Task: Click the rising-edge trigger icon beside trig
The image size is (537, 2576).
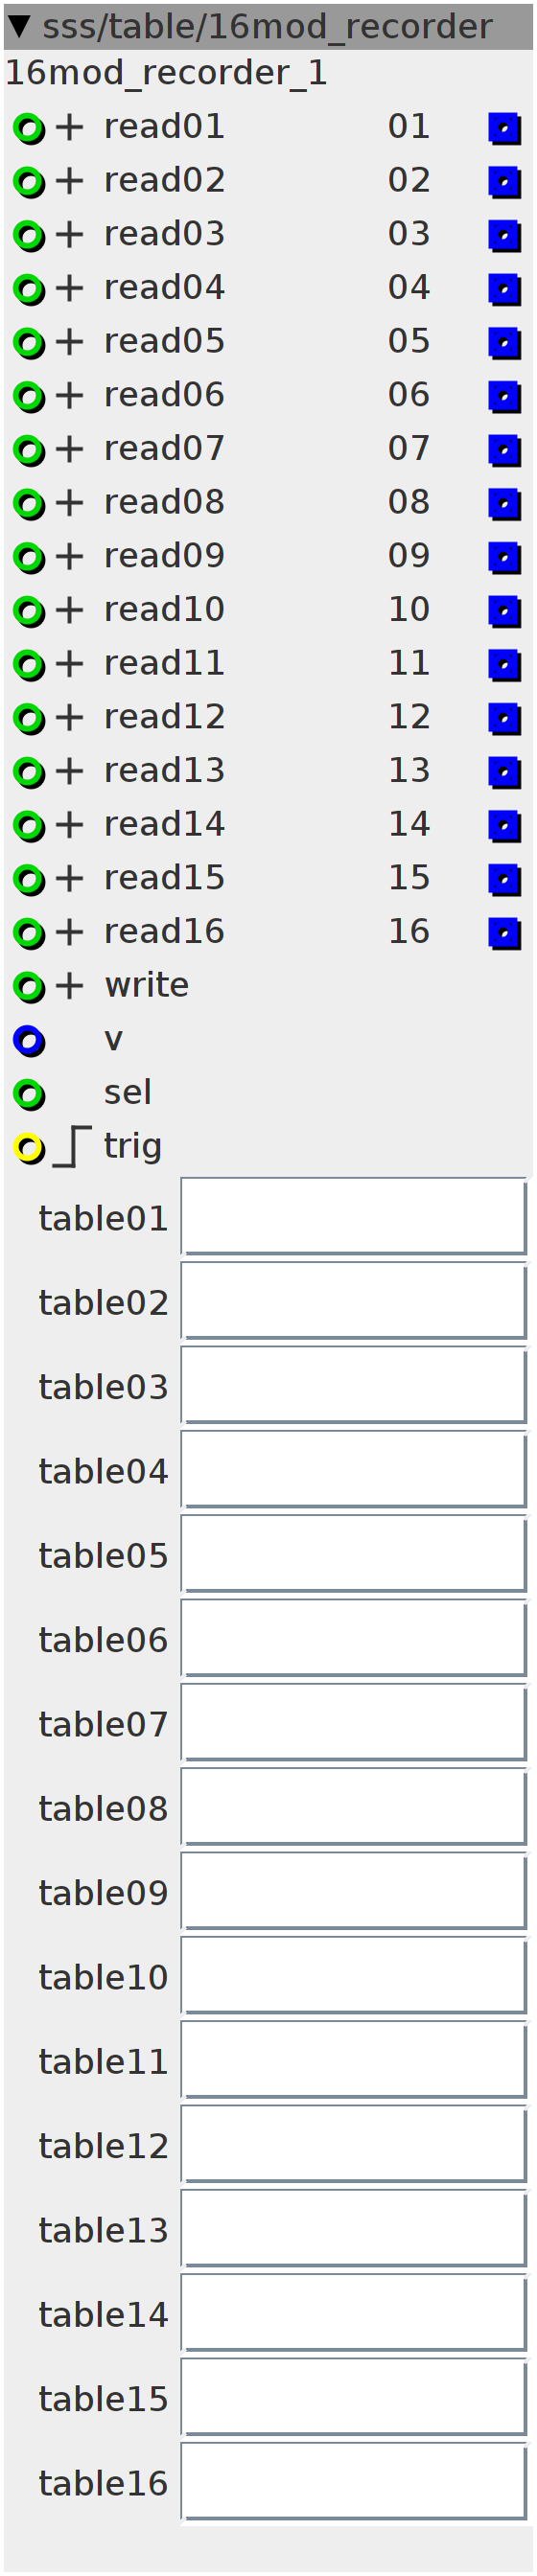Action: click(72, 1146)
